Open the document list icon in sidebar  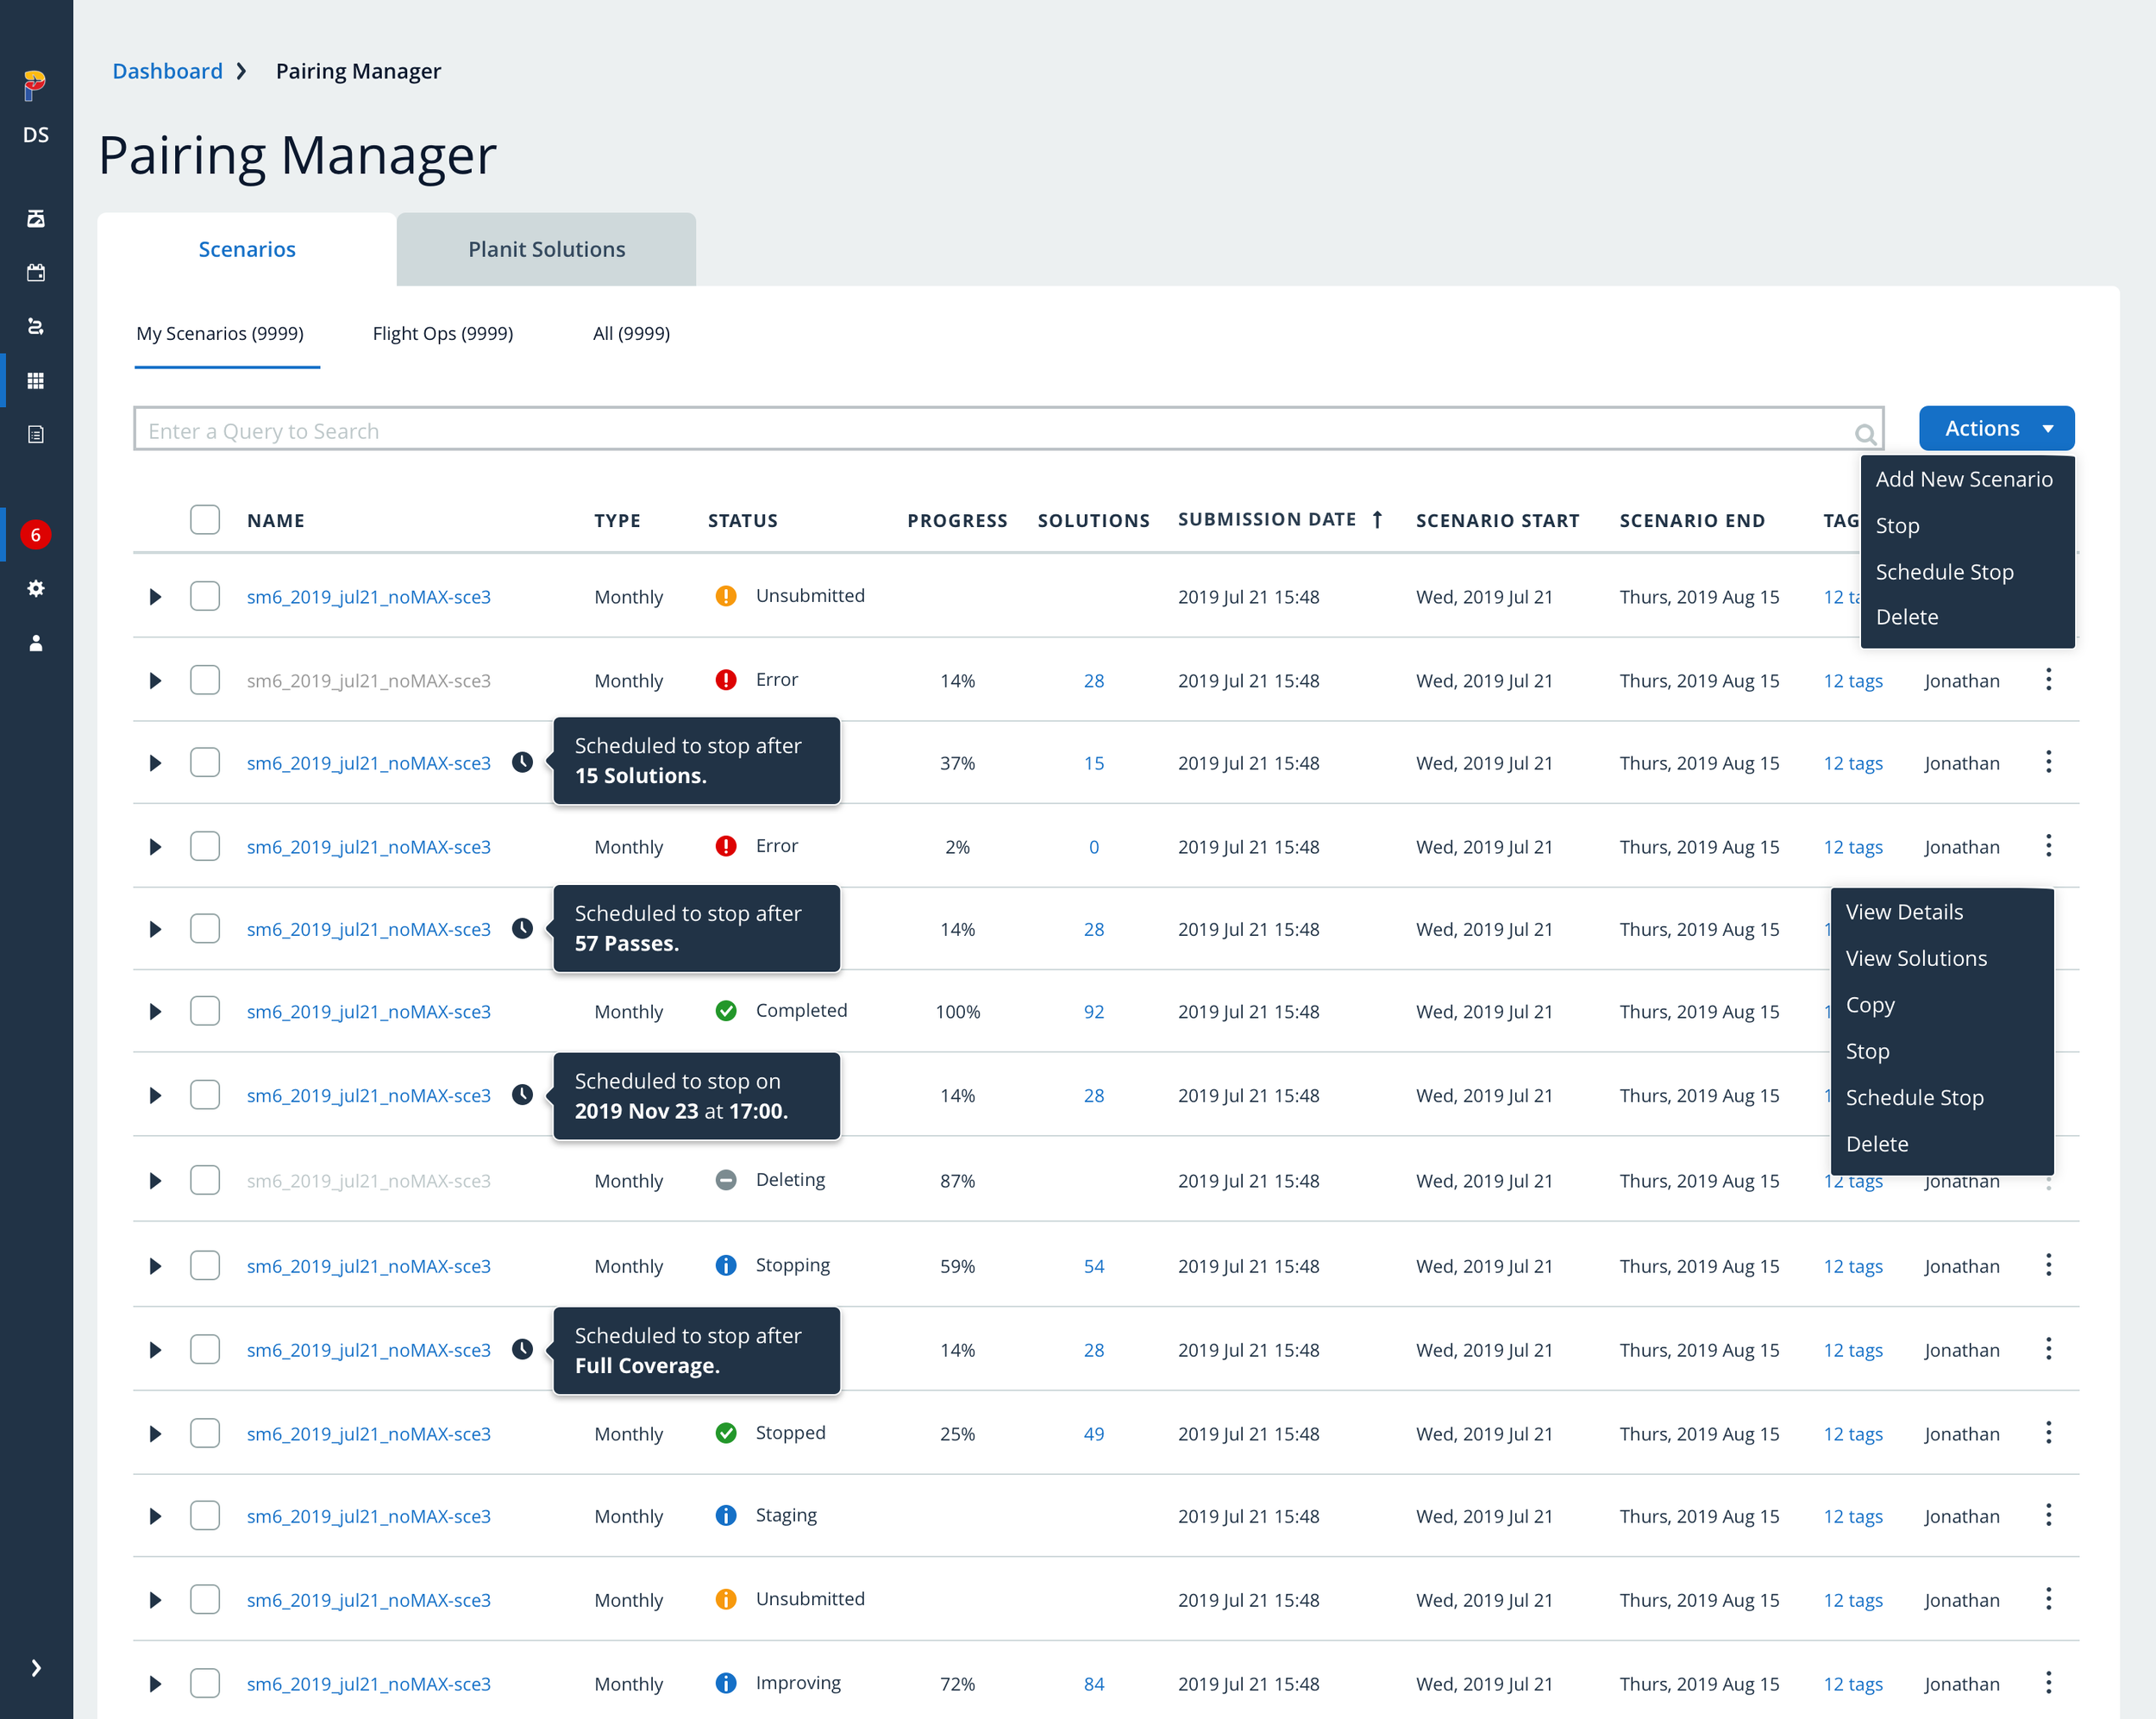pyautogui.click(x=36, y=434)
